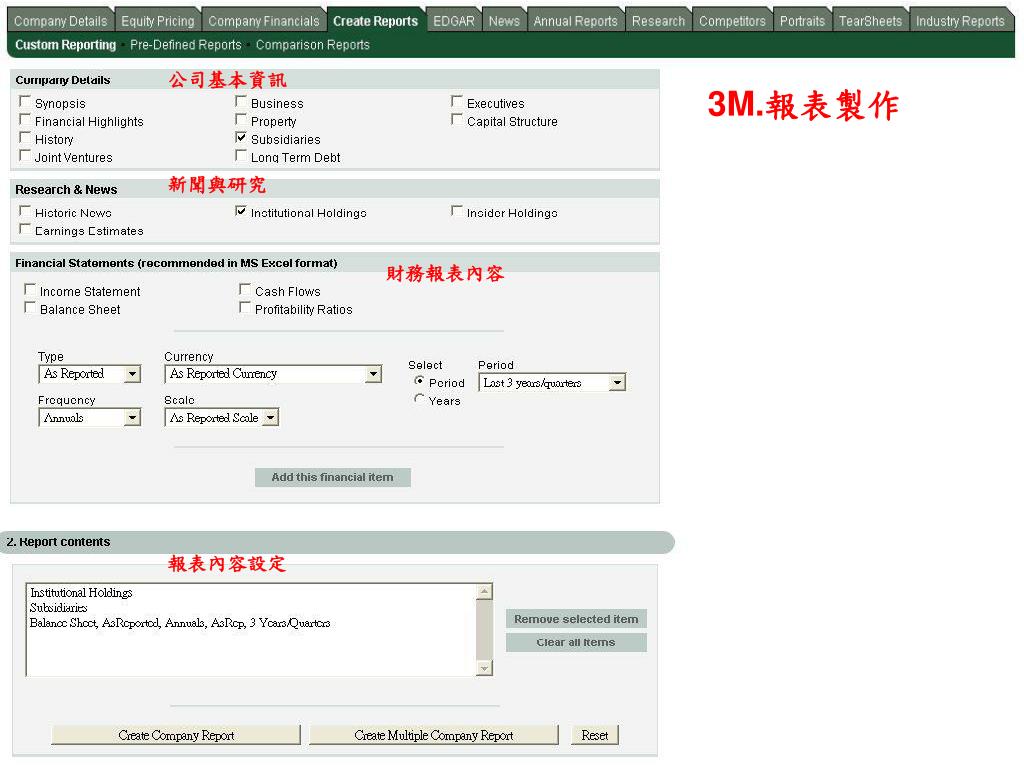Click Create Company Report button

click(x=176, y=735)
